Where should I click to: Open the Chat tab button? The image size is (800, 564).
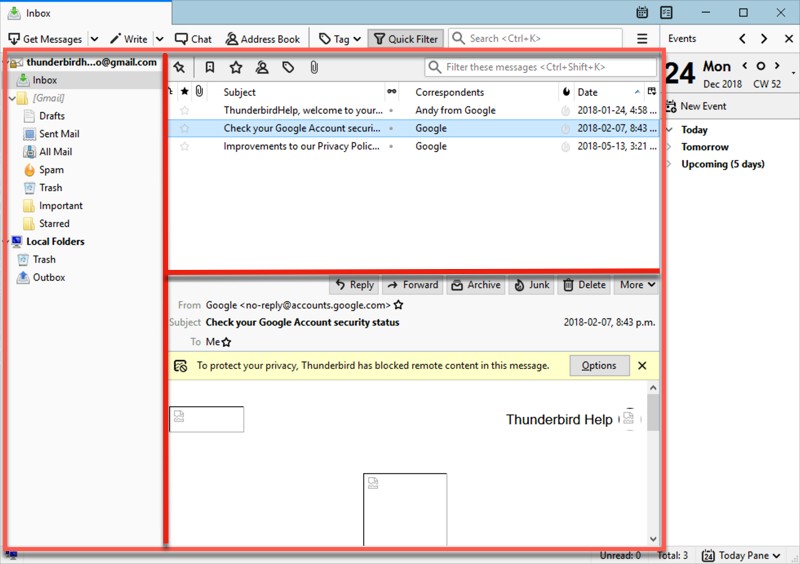coord(193,39)
